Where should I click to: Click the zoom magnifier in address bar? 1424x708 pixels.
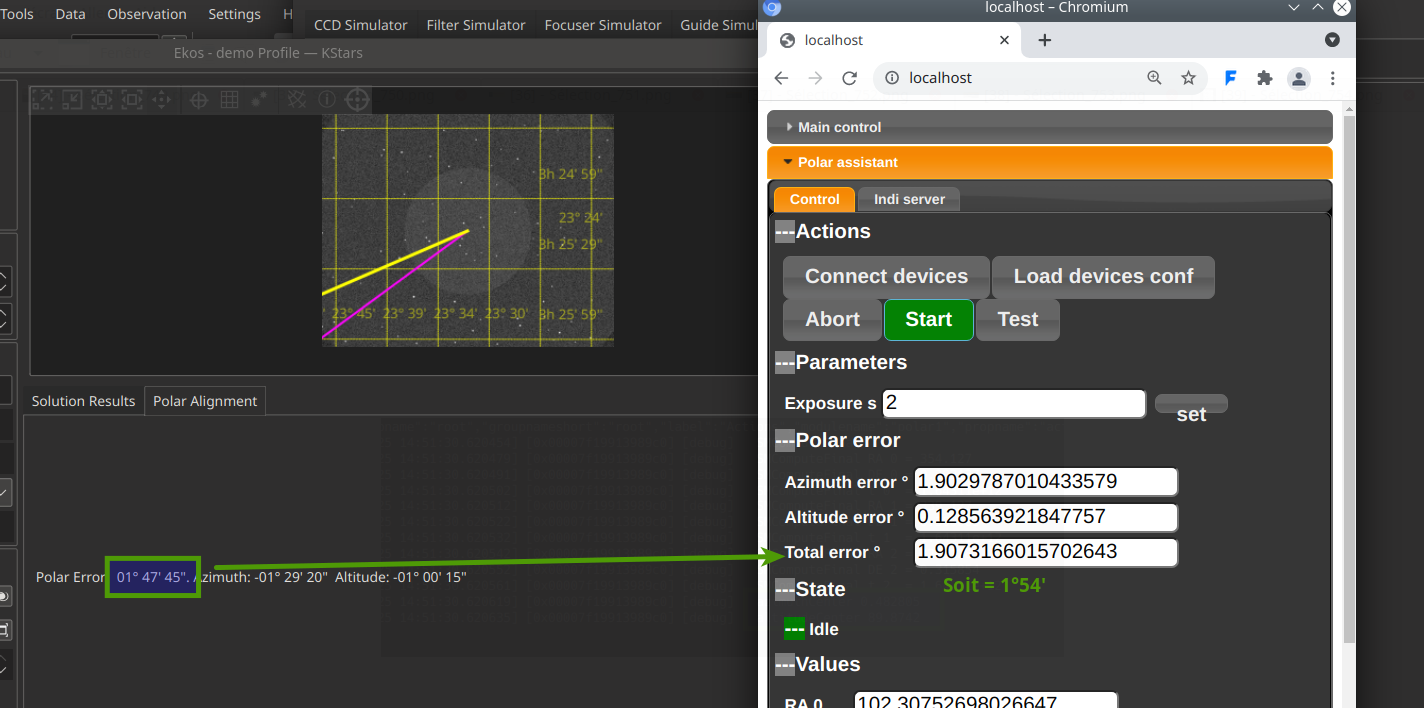tap(1154, 78)
